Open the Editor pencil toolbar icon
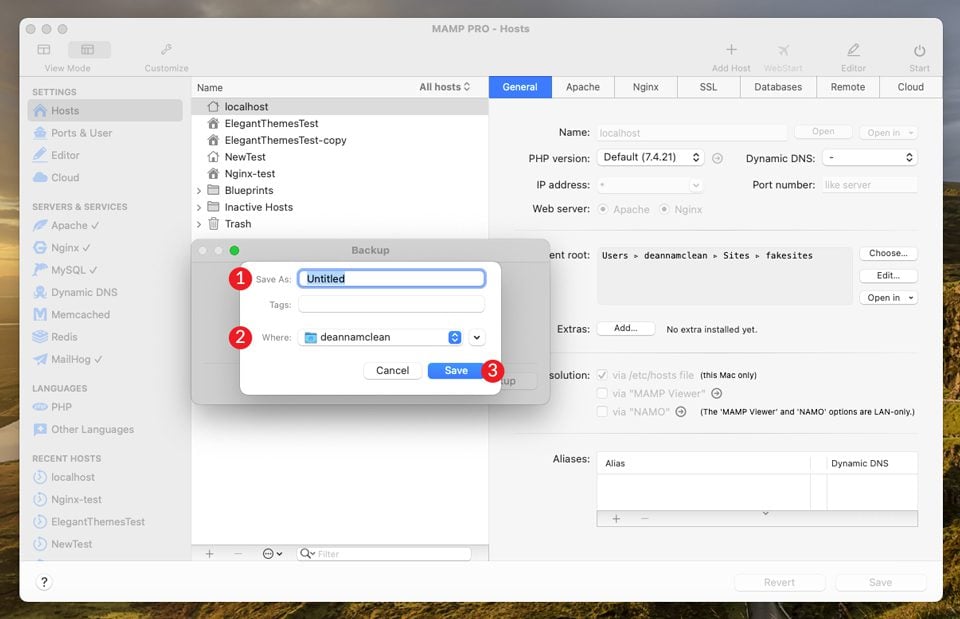This screenshot has width=960, height=619. click(853, 51)
